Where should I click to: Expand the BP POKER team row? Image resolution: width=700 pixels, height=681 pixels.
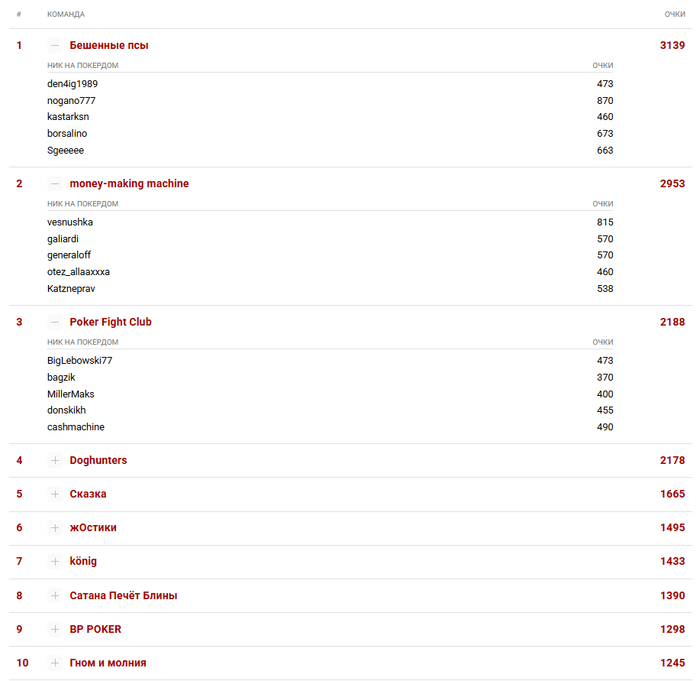coord(55,629)
